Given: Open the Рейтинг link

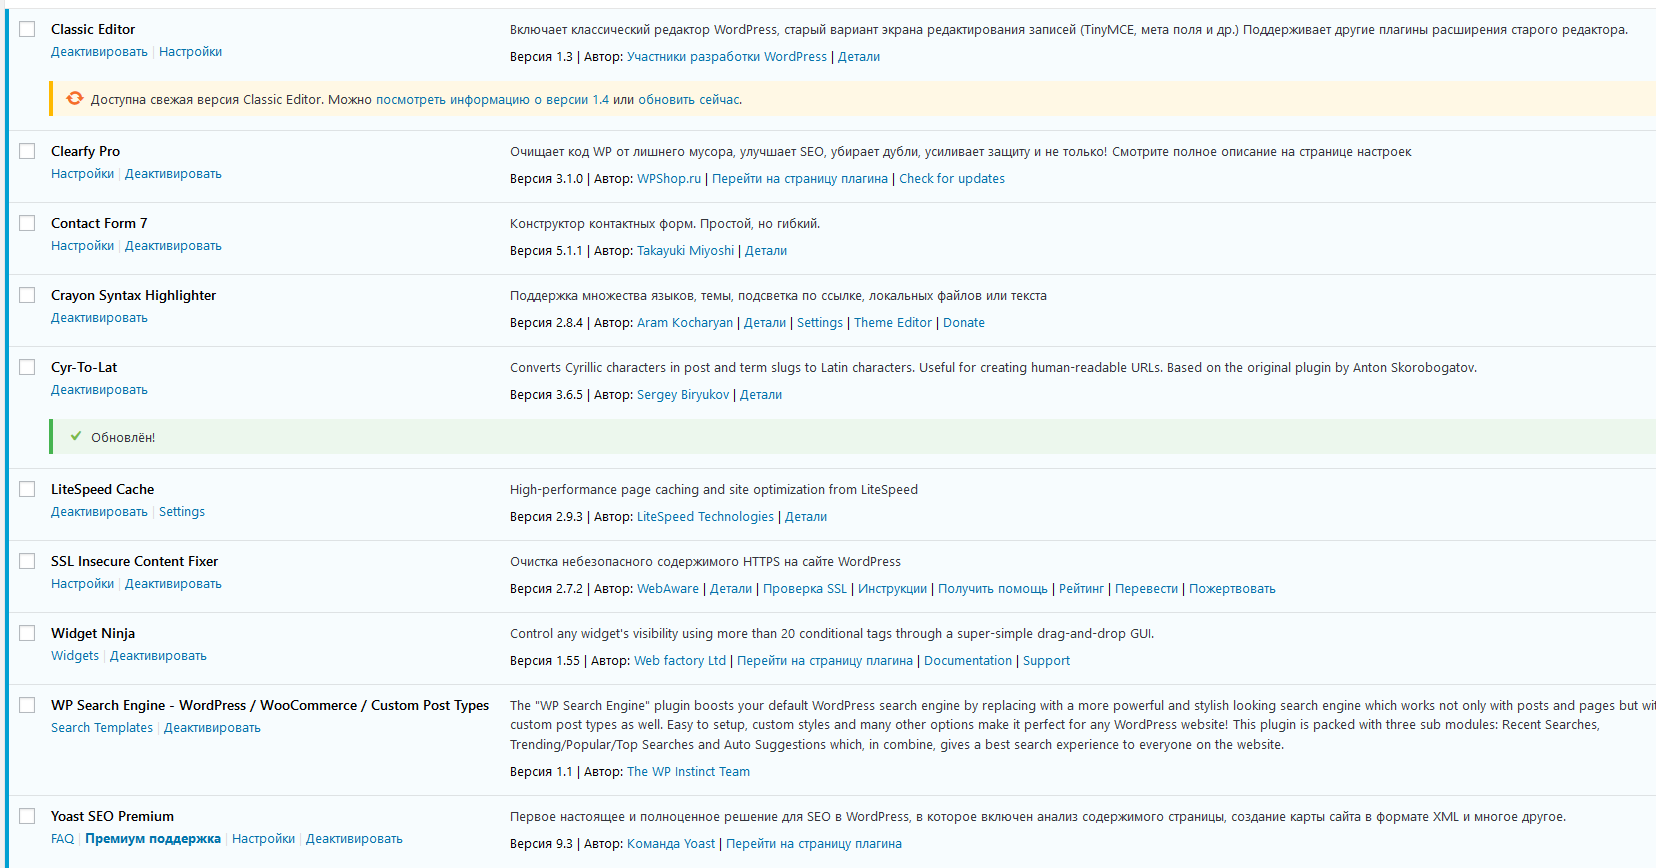Looking at the screenshot, I should point(1081,589).
